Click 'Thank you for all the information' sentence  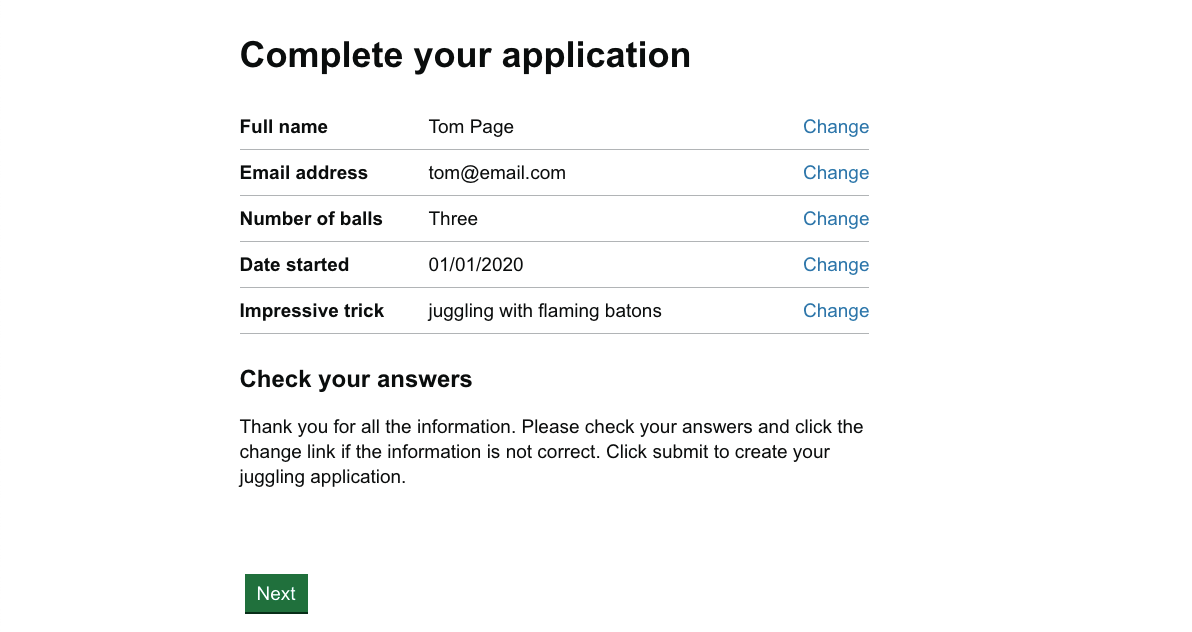[x=378, y=427]
